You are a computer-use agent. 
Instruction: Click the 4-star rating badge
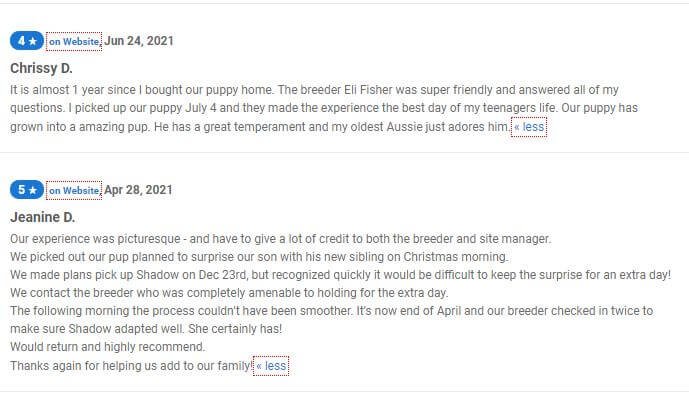pos(27,41)
